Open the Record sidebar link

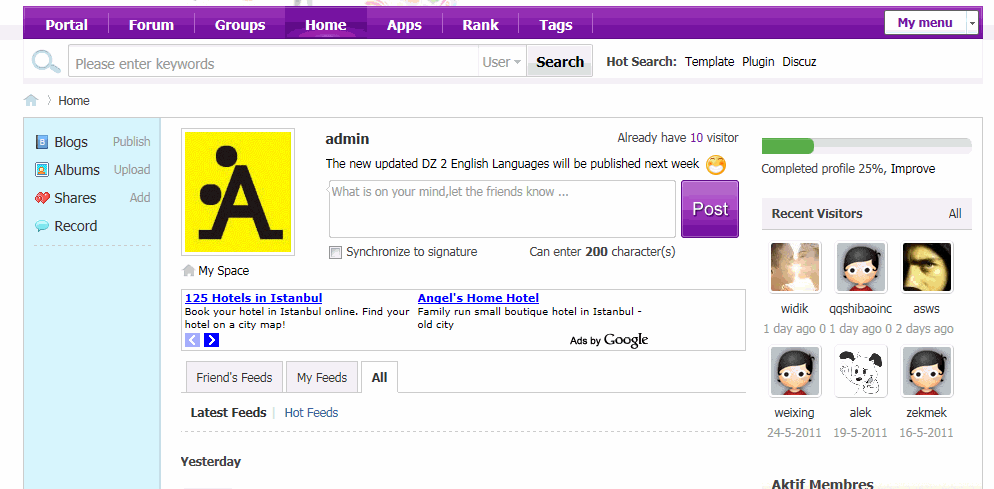(76, 226)
